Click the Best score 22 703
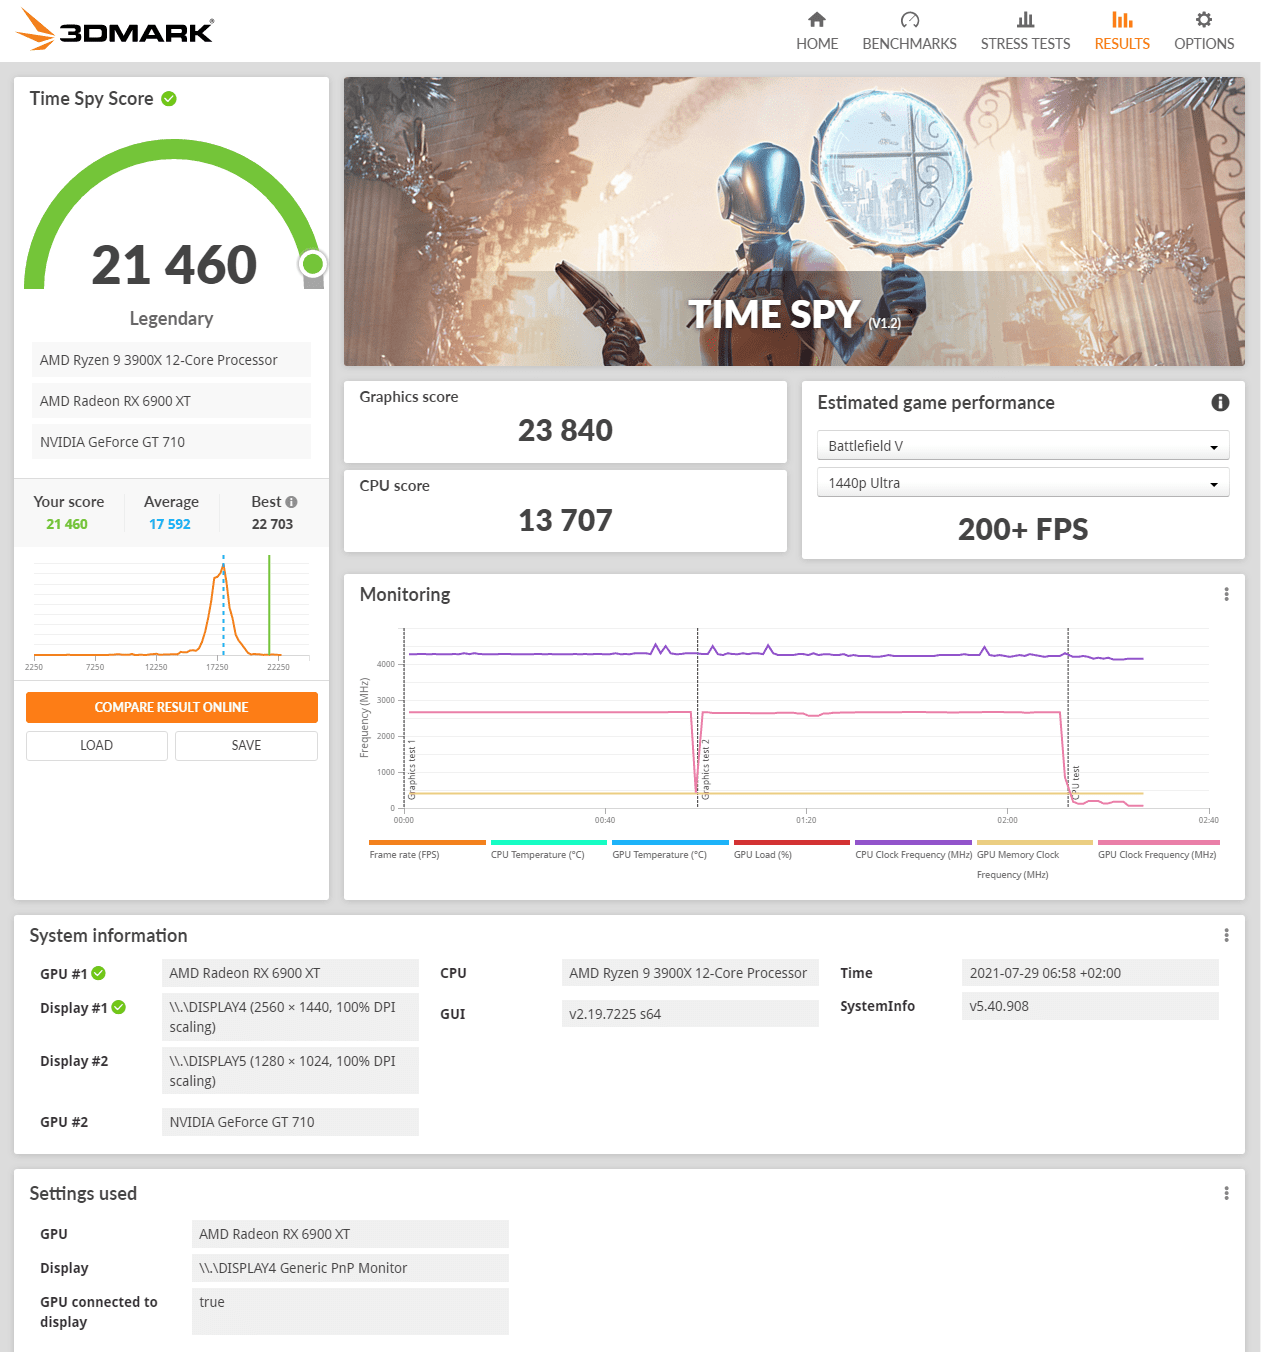 coord(272,524)
